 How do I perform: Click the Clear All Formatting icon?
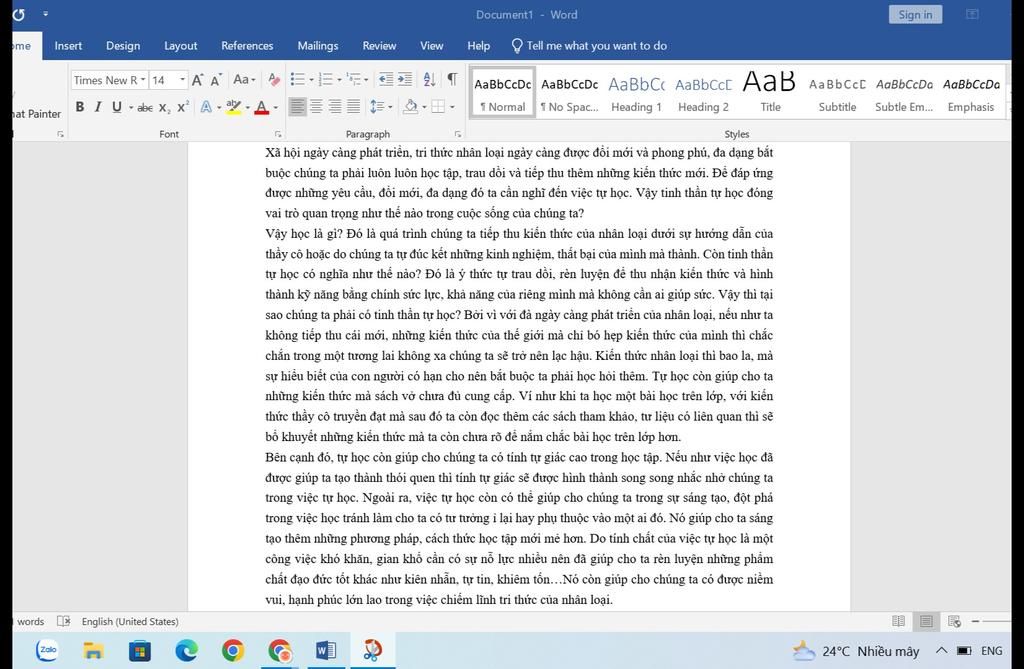[274, 80]
